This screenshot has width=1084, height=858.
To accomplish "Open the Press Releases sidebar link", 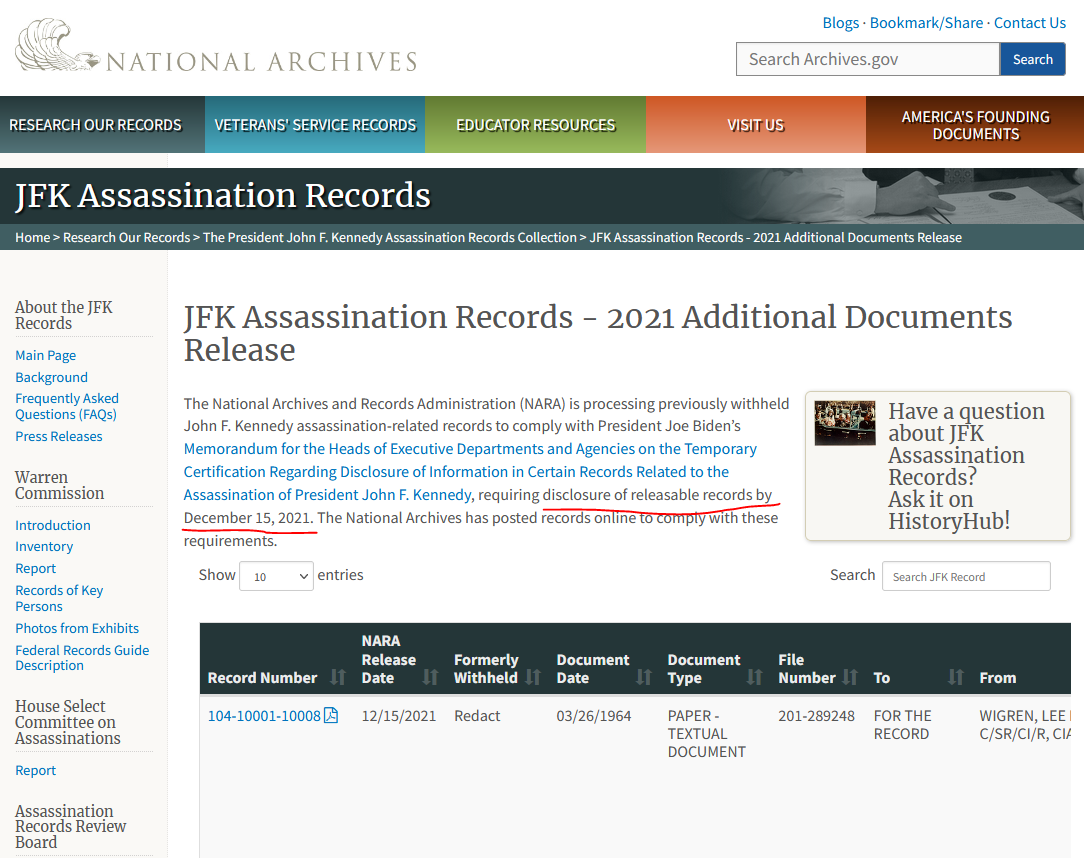I will tap(59, 436).
